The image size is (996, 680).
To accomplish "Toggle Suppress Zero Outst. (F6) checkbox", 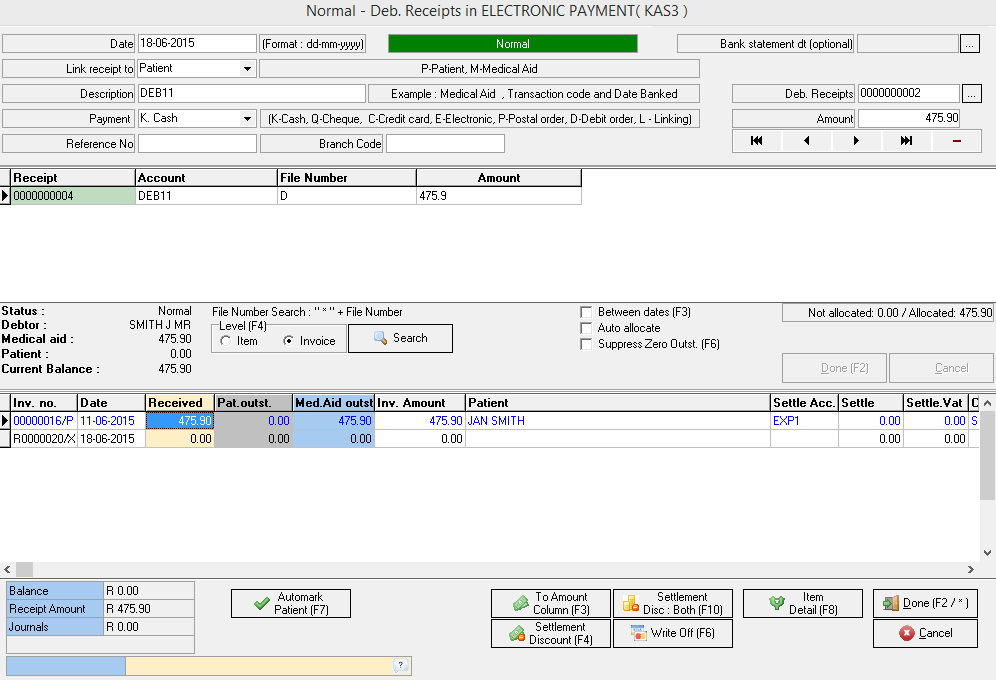I will click(587, 344).
